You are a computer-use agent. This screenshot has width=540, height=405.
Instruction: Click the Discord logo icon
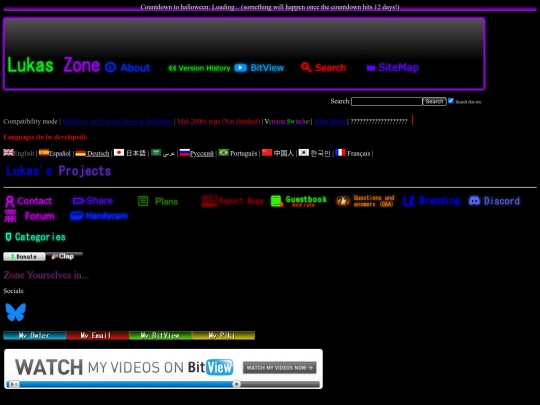474,201
